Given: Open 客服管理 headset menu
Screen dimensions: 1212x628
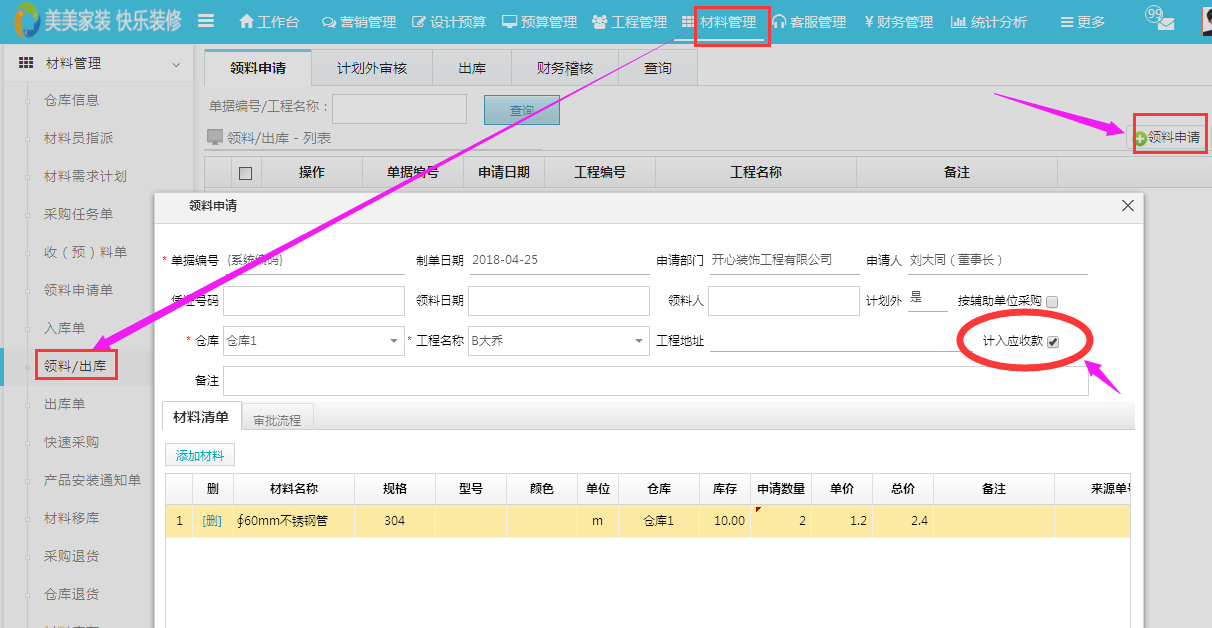Looking at the screenshot, I should [779, 22].
